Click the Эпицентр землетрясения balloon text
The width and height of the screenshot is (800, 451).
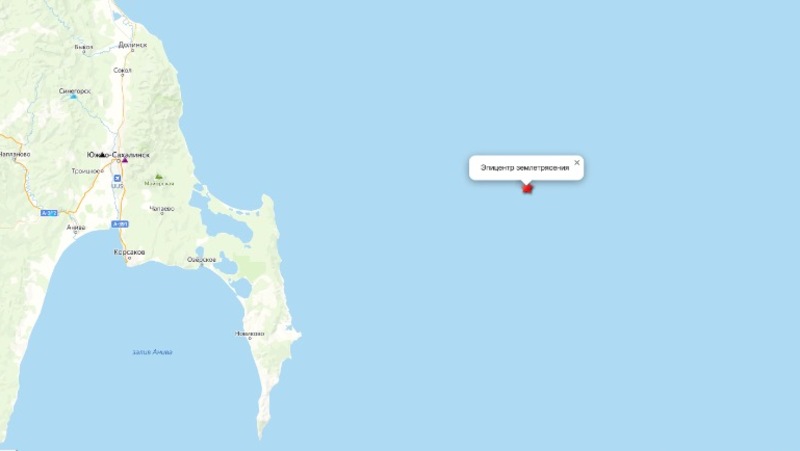[x=524, y=167]
